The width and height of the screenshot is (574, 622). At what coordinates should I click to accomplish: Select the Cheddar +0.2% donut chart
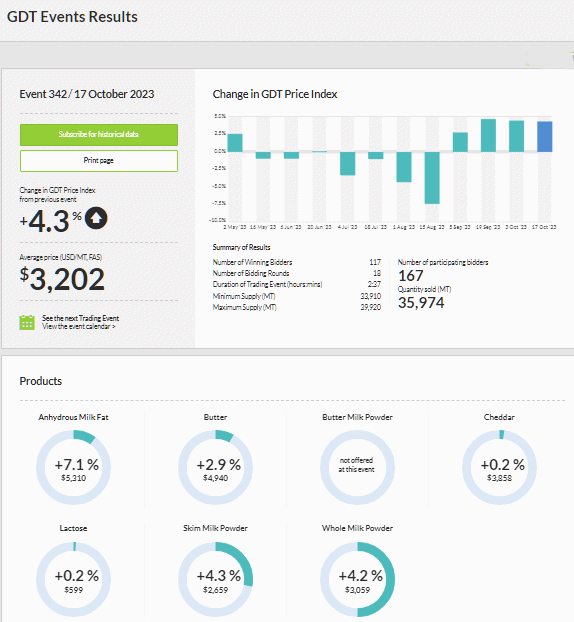point(499,467)
